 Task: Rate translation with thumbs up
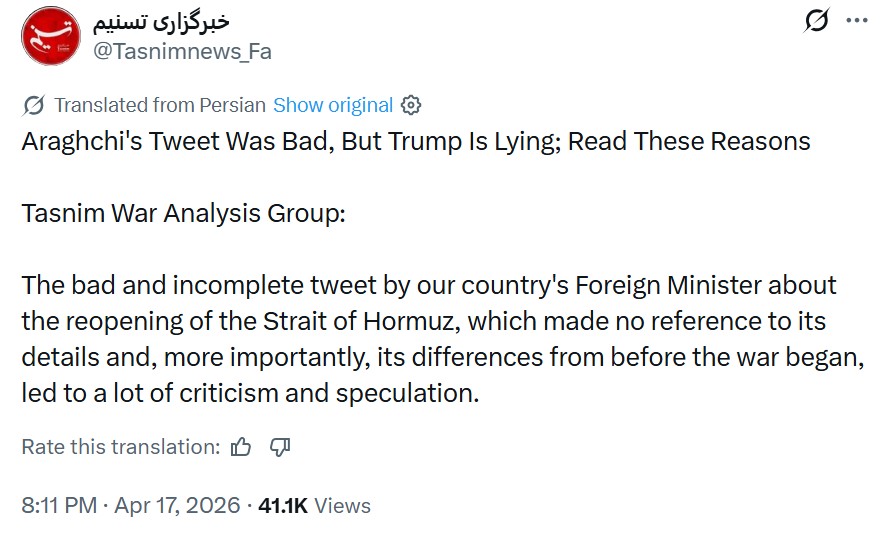(x=241, y=447)
